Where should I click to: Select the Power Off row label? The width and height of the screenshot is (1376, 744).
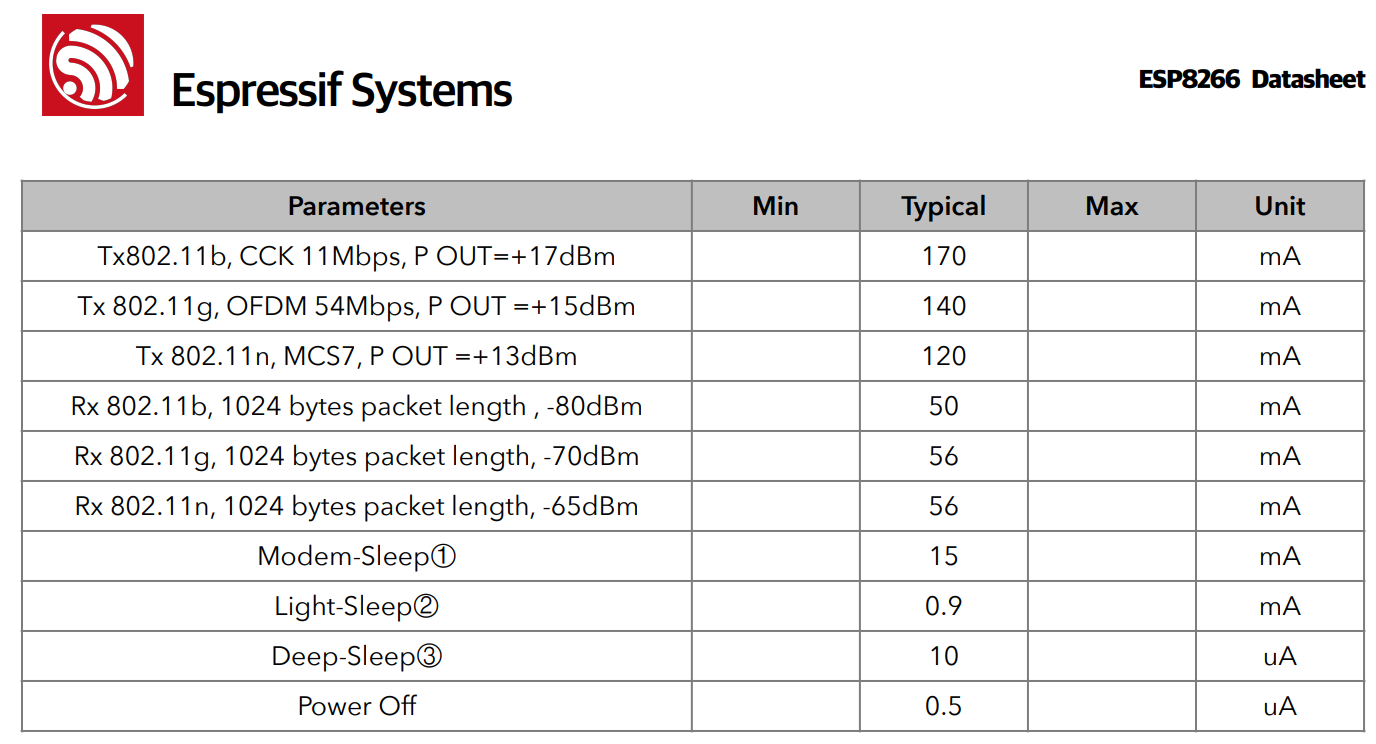(x=357, y=706)
